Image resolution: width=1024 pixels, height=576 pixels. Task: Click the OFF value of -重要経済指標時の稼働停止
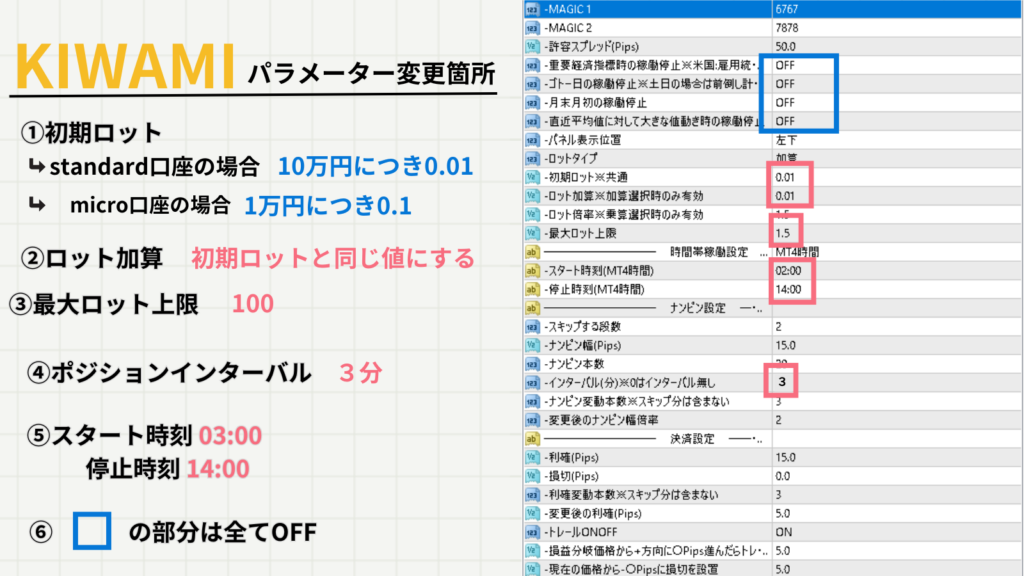point(785,65)
